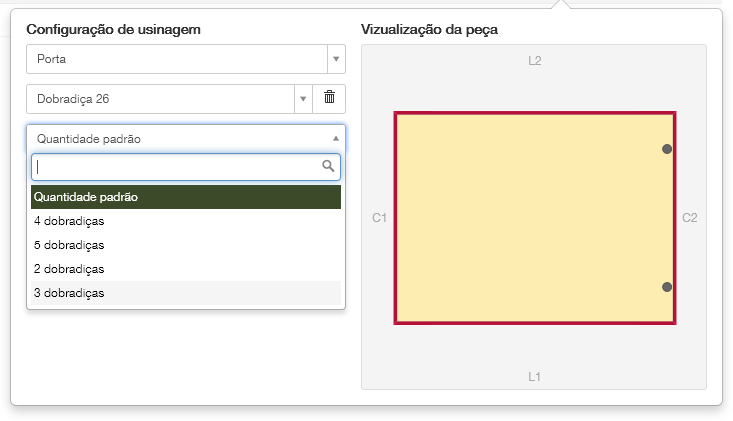This screenshot has width=733, height=421.
Task: Pick the 2 dobradiças option
Action: [x=186, y=269]
